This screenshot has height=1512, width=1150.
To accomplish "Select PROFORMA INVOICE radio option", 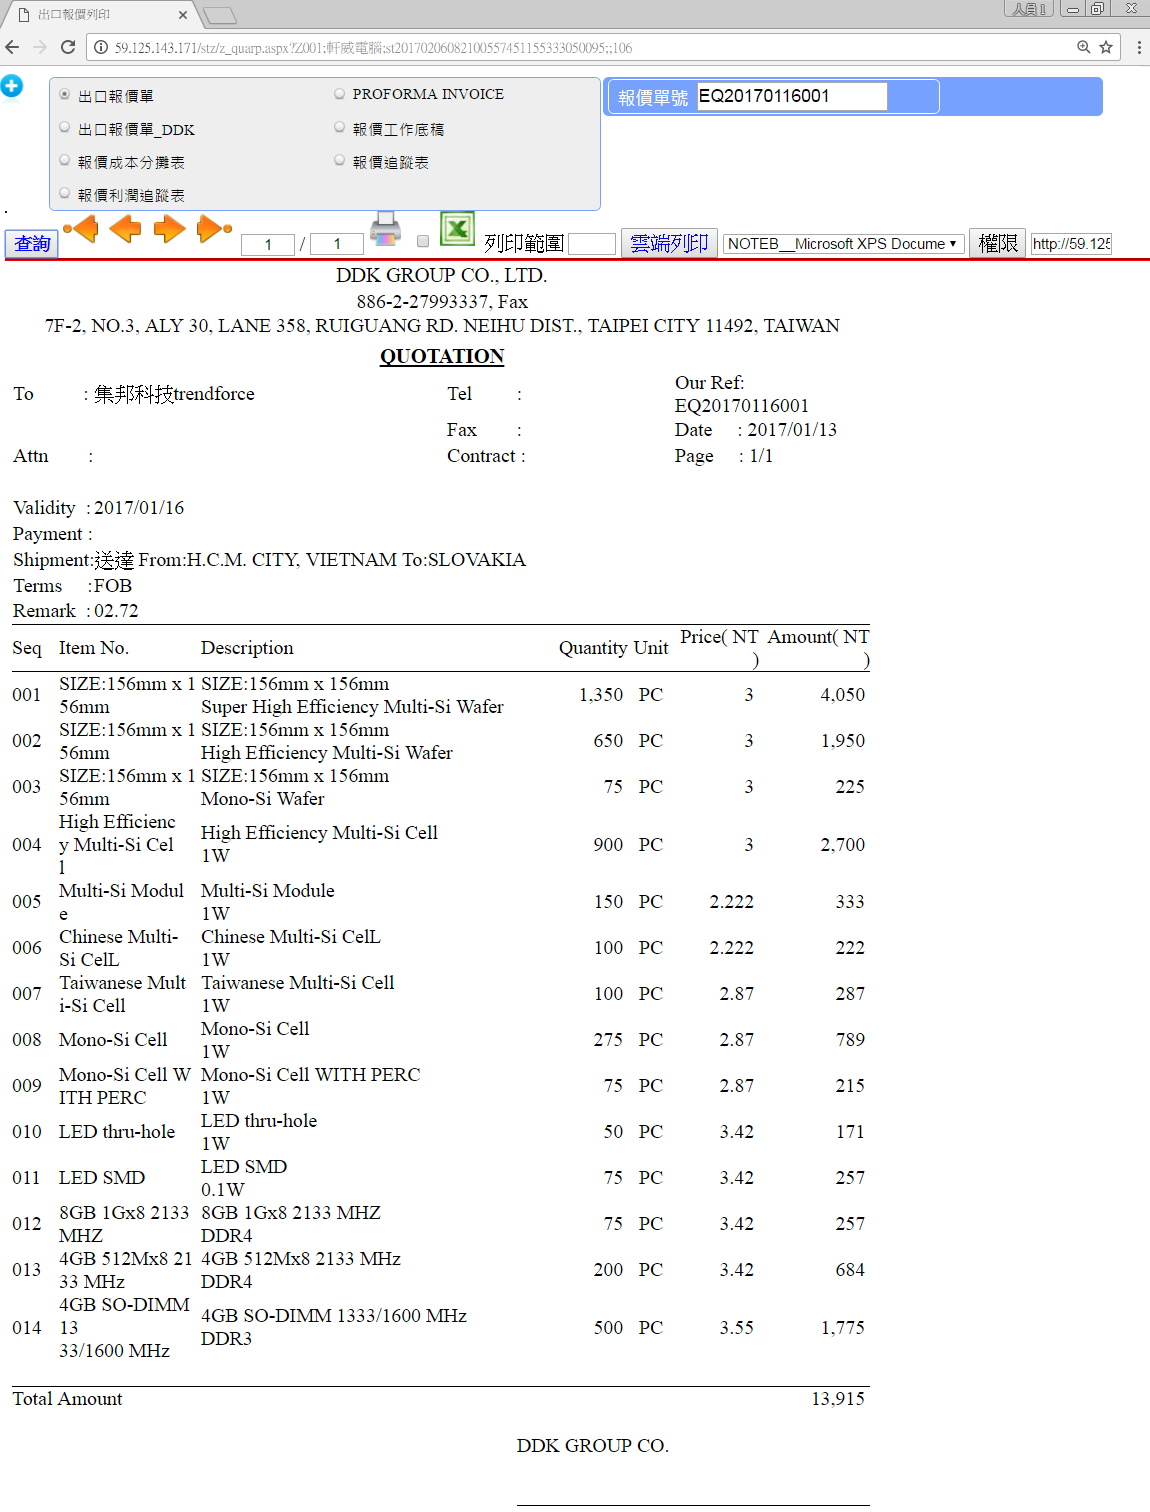I will point(340,93).
